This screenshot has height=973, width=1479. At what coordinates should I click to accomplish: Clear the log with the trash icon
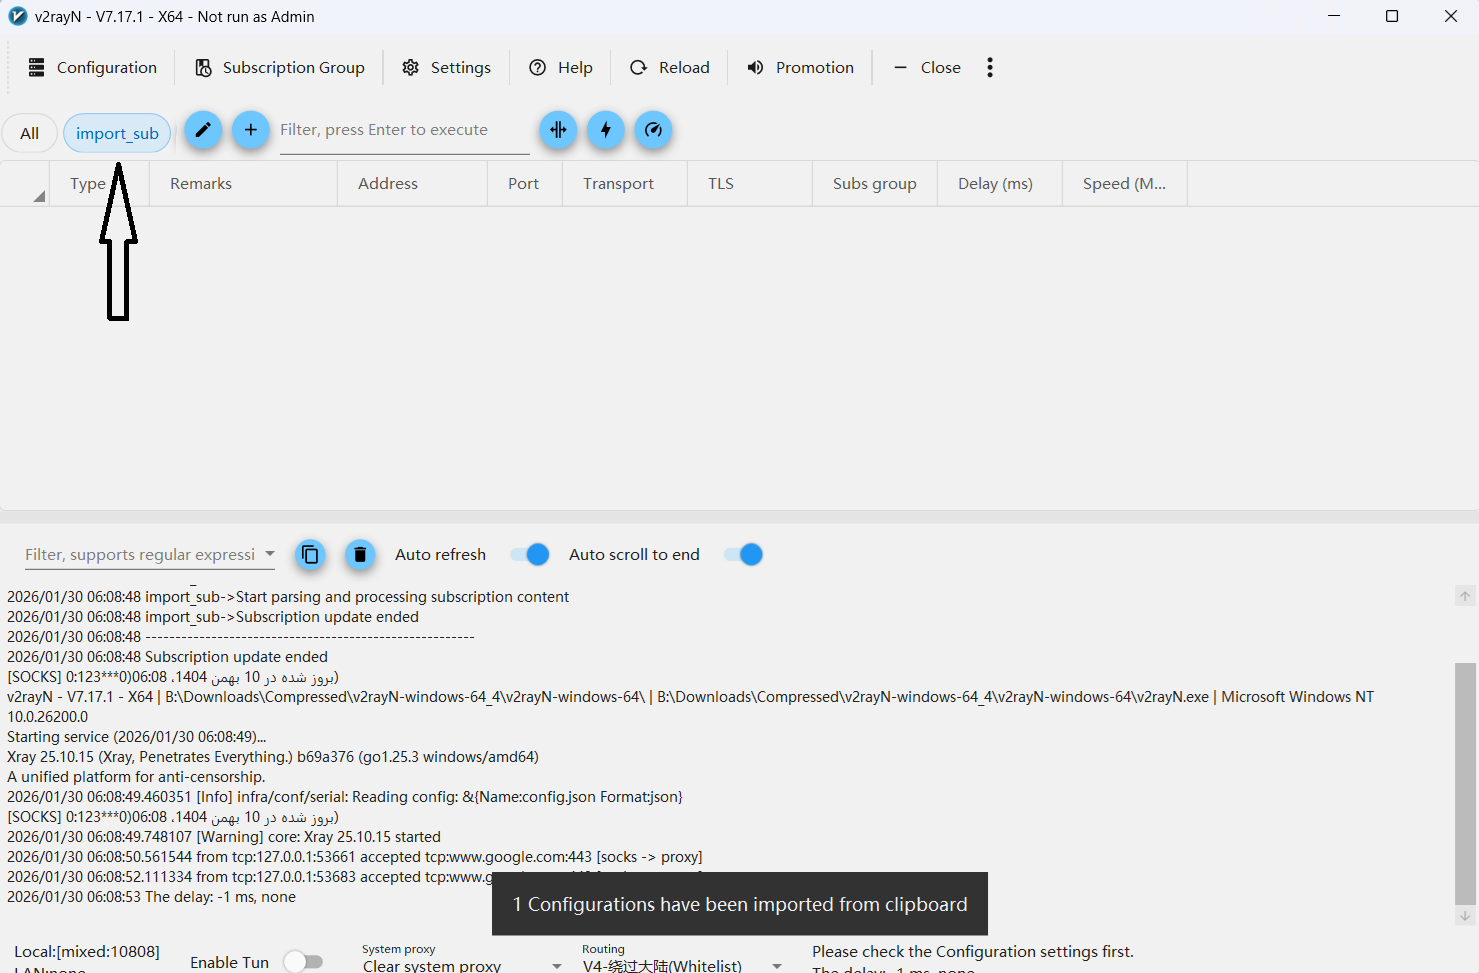click(360, 554)
